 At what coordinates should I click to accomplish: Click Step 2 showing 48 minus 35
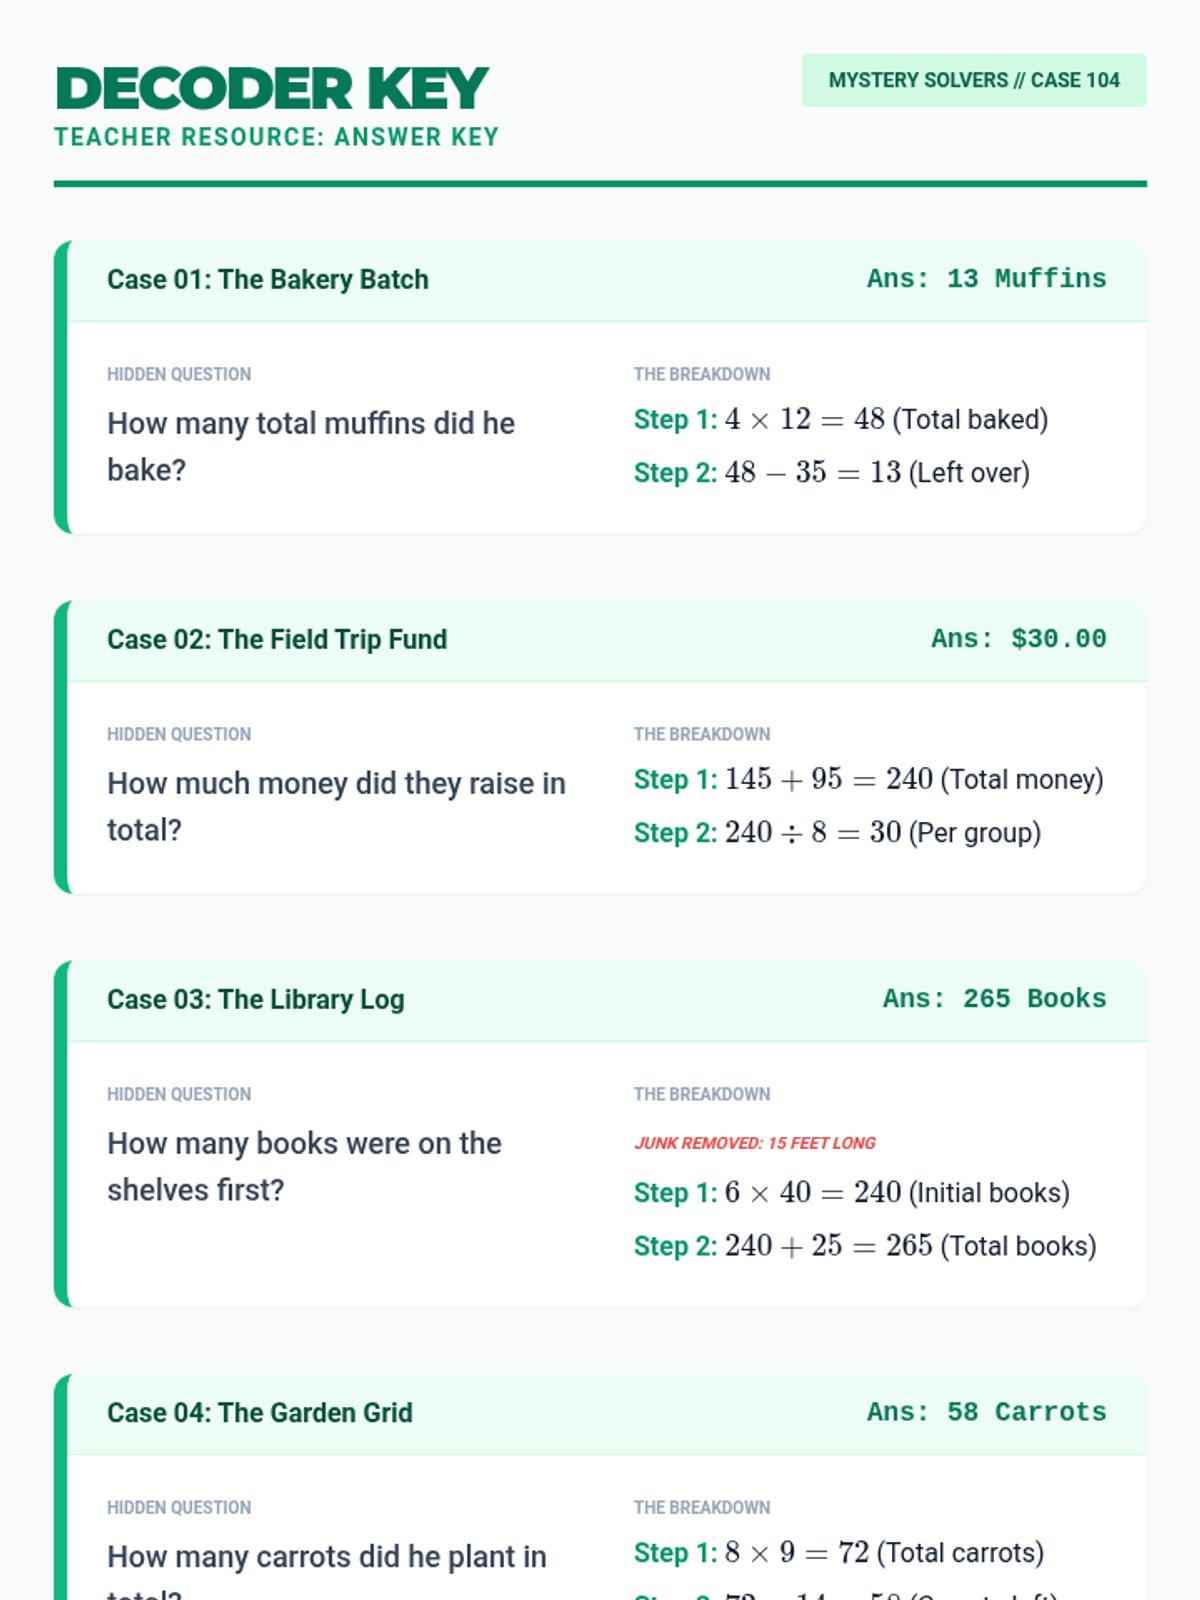[x=832, y=473]
